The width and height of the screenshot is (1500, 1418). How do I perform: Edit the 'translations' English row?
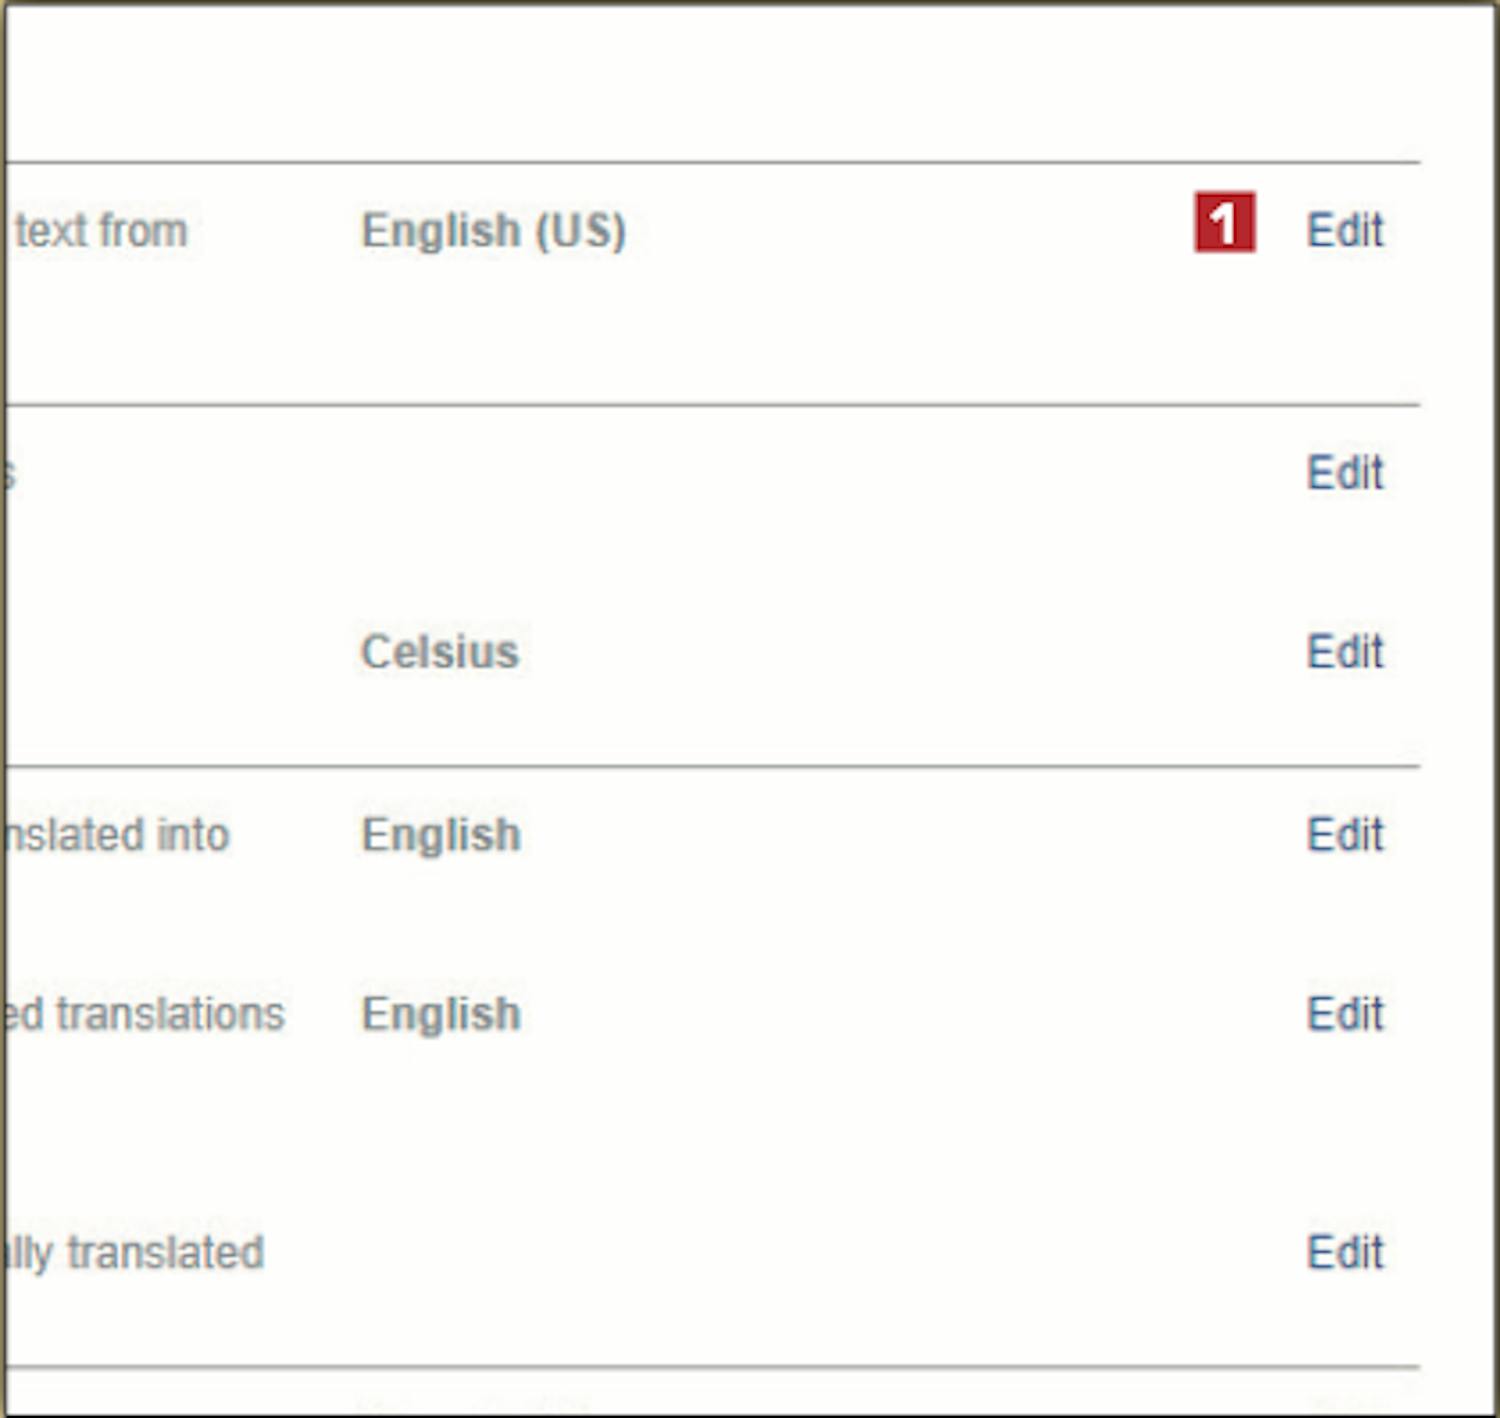1345,1014
